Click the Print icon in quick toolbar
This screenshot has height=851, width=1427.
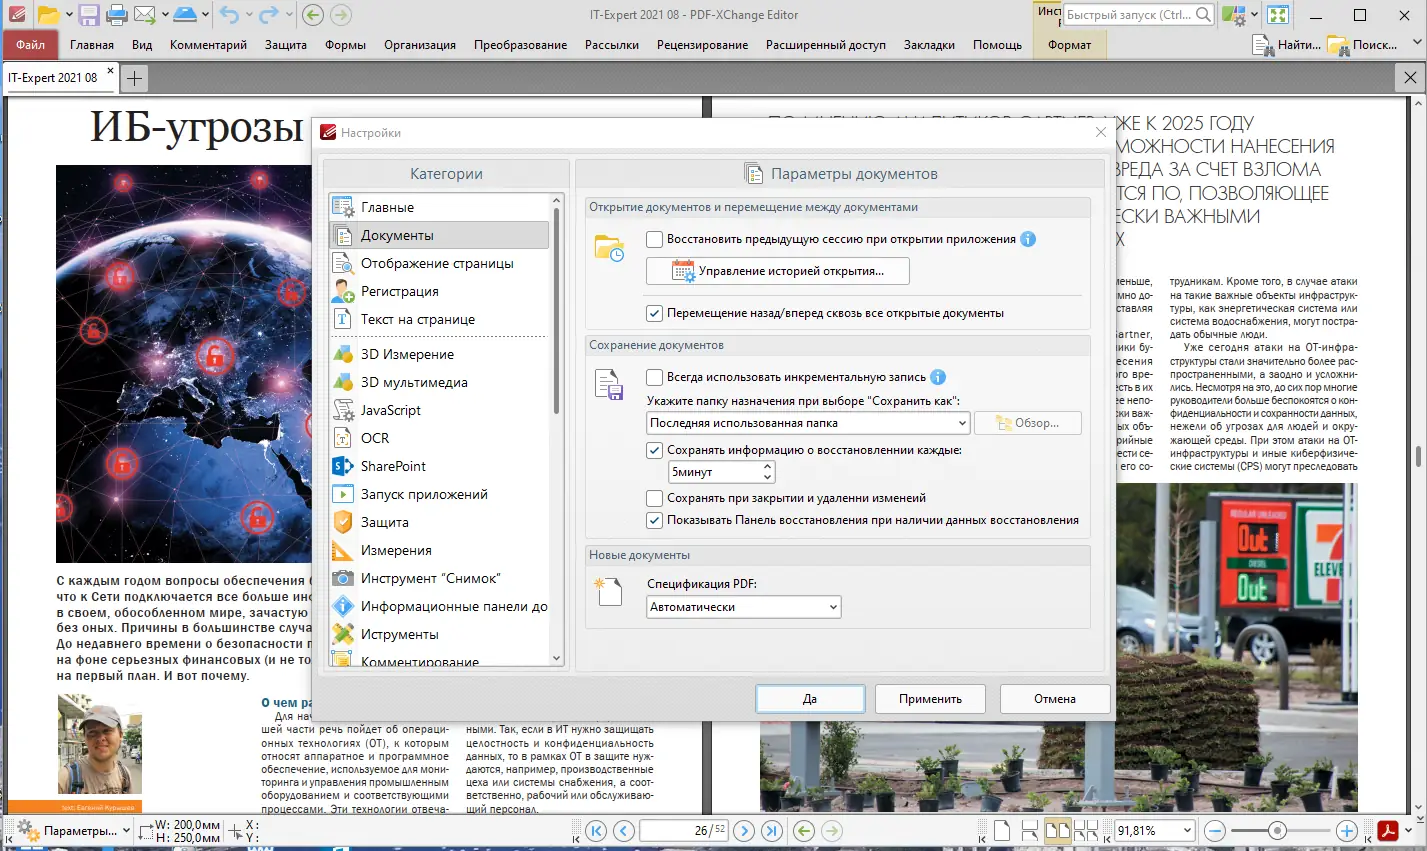[116, 15]
